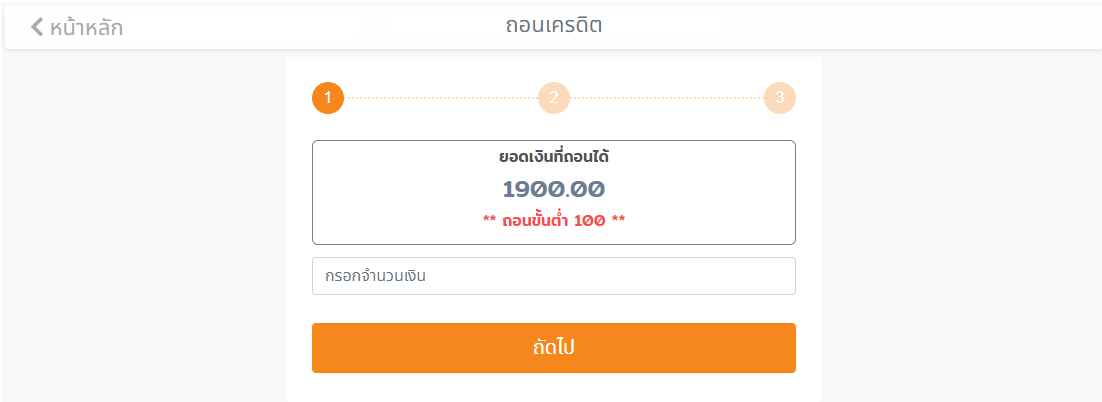This screenshot has height=402, width=1102.
Task: Focus the กรอกจำนวนเงิน amount field
Action: pos(554,276)
